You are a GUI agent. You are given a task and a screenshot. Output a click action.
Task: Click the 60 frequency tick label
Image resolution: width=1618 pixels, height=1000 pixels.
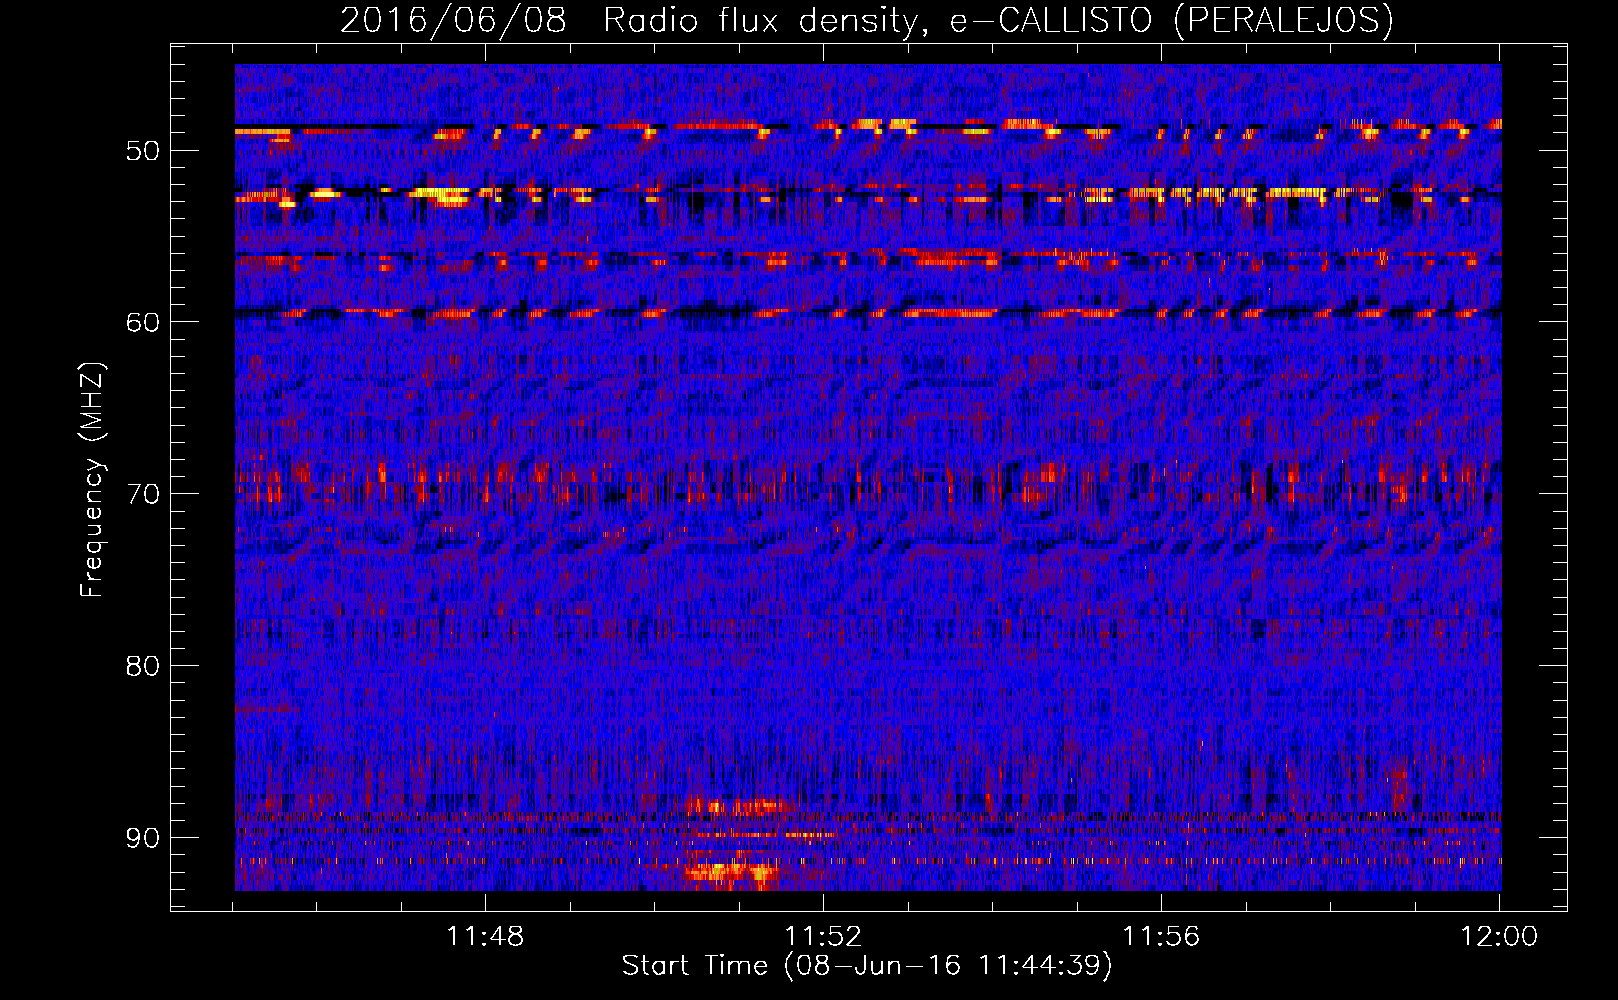pyautogui.click(x=142, y=322)
